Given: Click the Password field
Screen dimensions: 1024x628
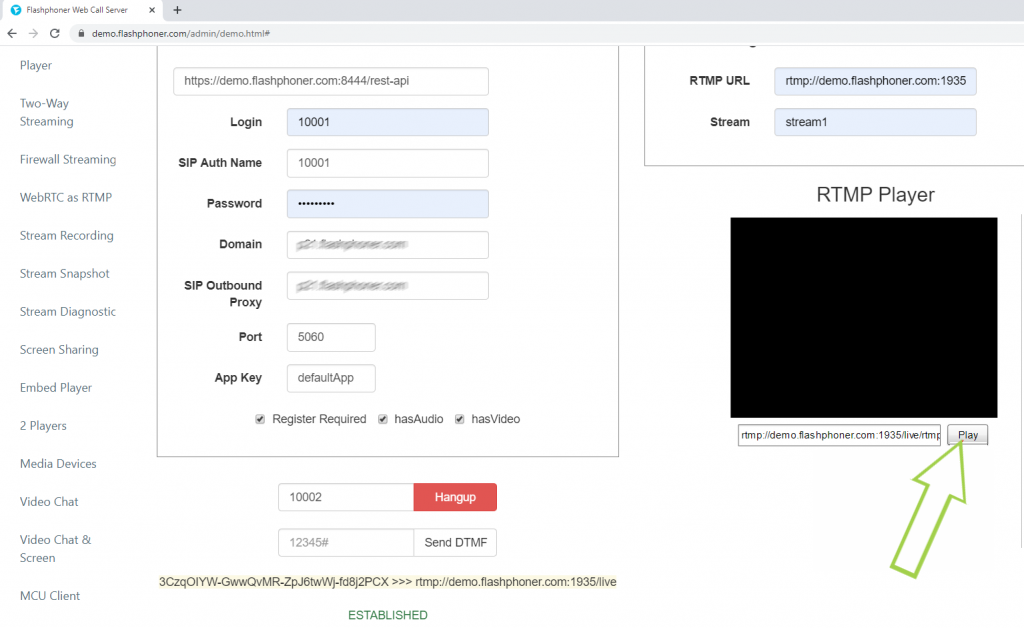Looking at the screenshot, I should (388, 204).
